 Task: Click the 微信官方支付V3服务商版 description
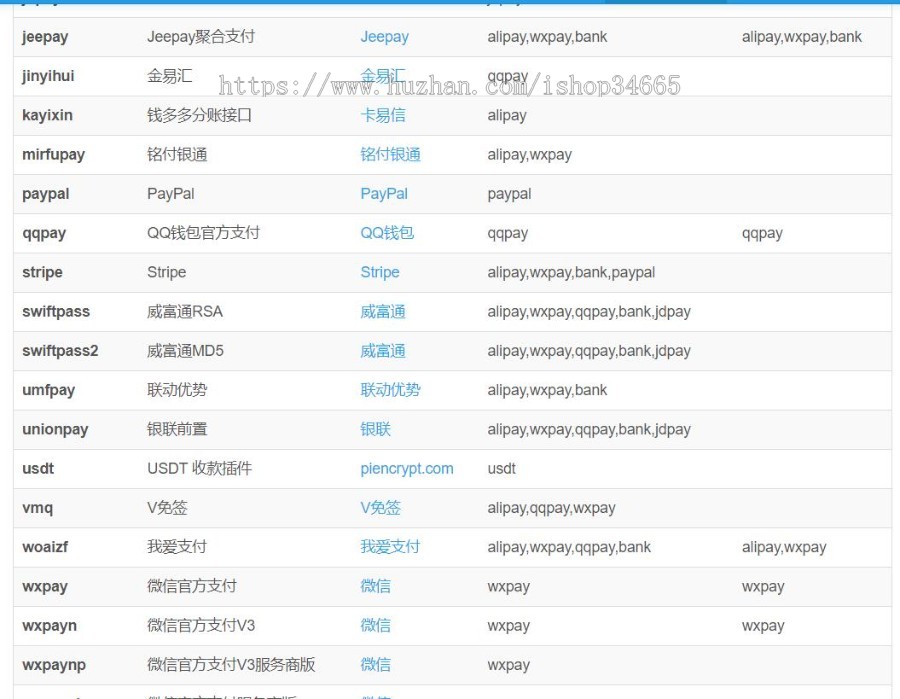[x=231, y=665]
